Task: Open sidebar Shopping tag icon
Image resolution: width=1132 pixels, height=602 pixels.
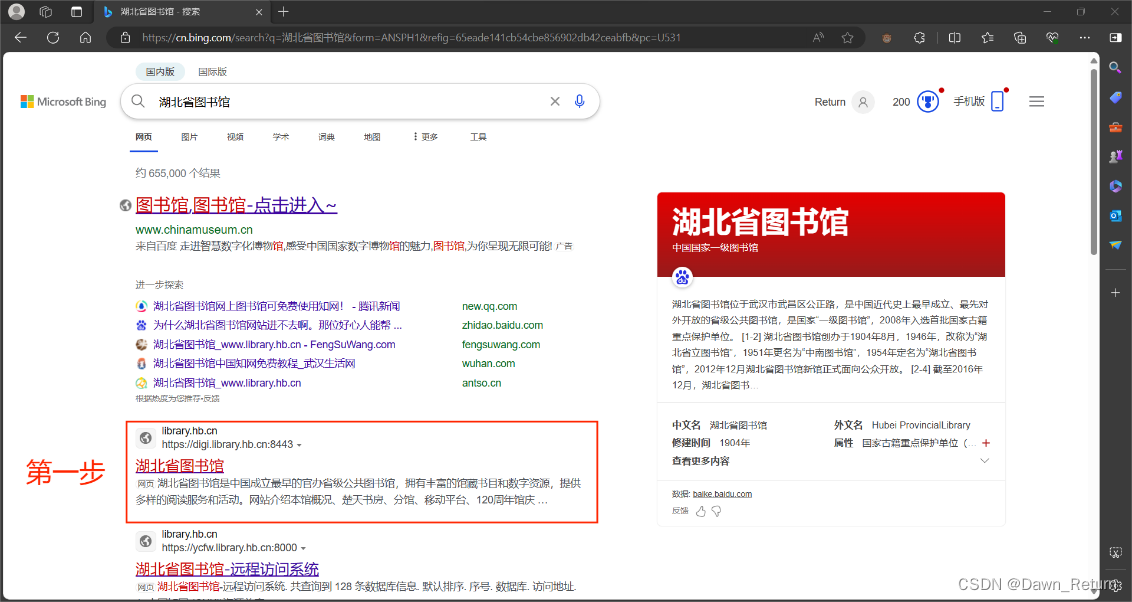Action: (1115, 97)
